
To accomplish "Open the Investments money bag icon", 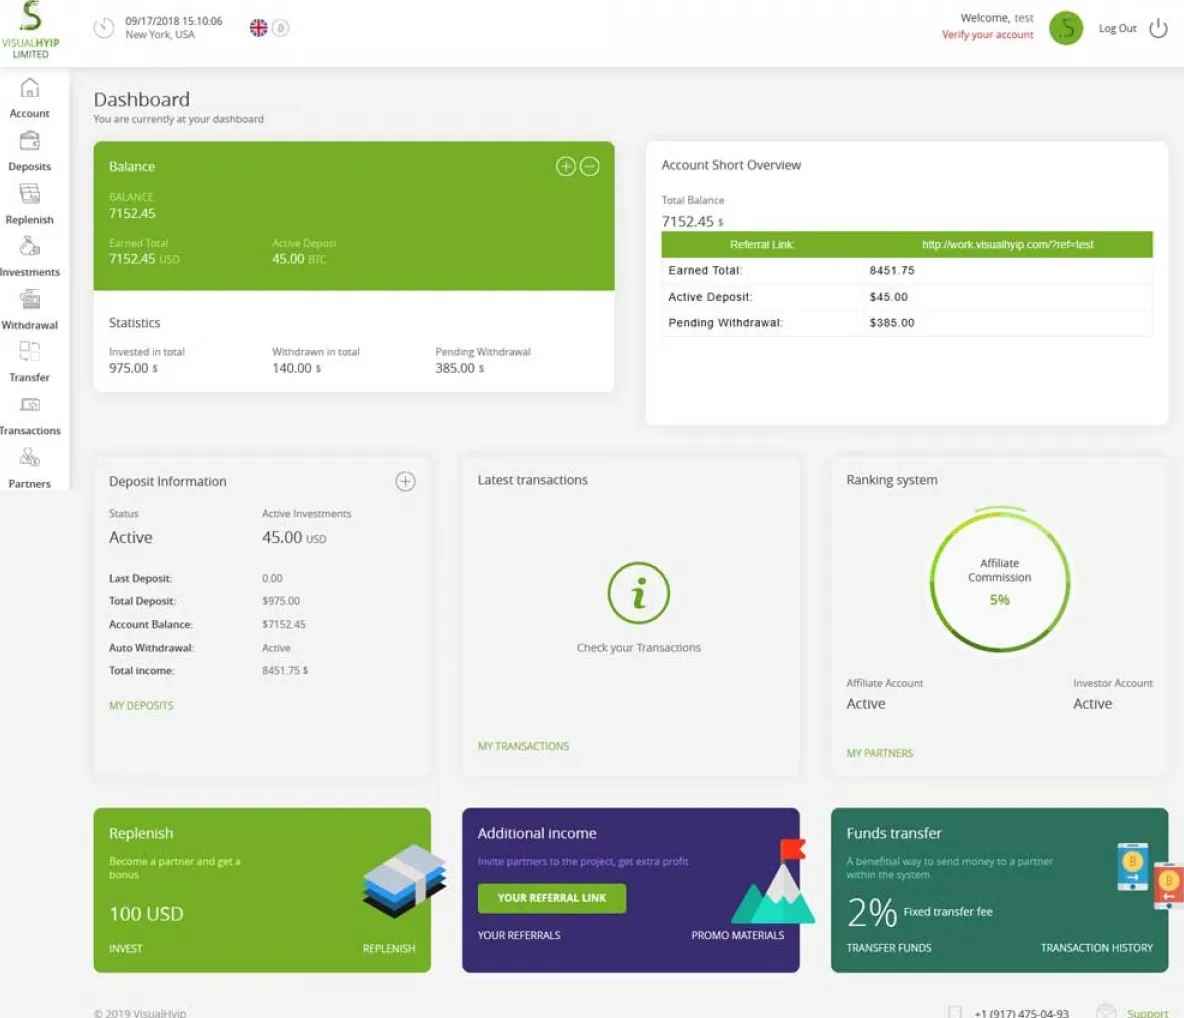I will pyautogui.click(x=29, y=246).
